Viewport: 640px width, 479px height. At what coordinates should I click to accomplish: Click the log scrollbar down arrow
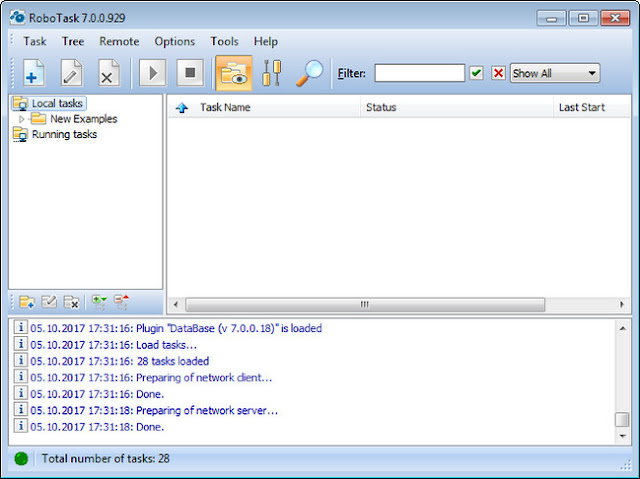point(622,437)
